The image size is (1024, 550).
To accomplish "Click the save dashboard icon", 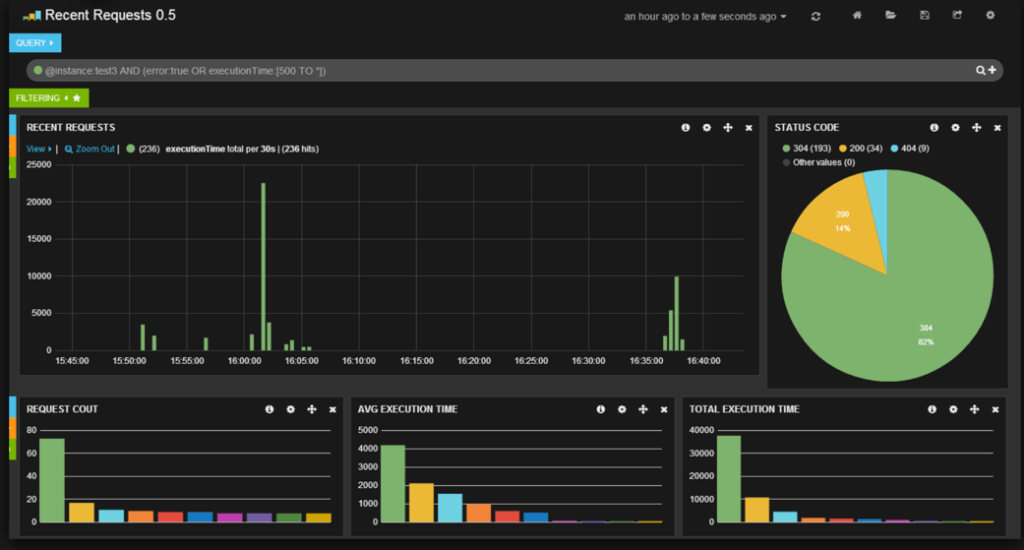I will point(924,16).
